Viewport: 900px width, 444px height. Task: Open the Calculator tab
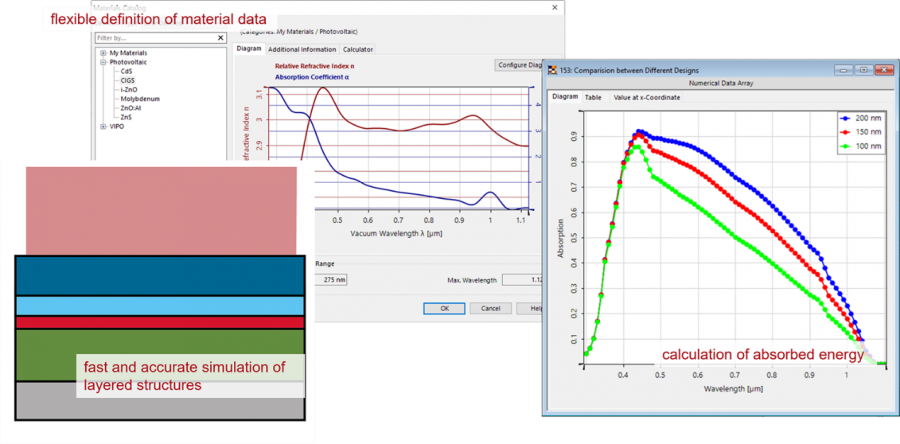[358, 49]
